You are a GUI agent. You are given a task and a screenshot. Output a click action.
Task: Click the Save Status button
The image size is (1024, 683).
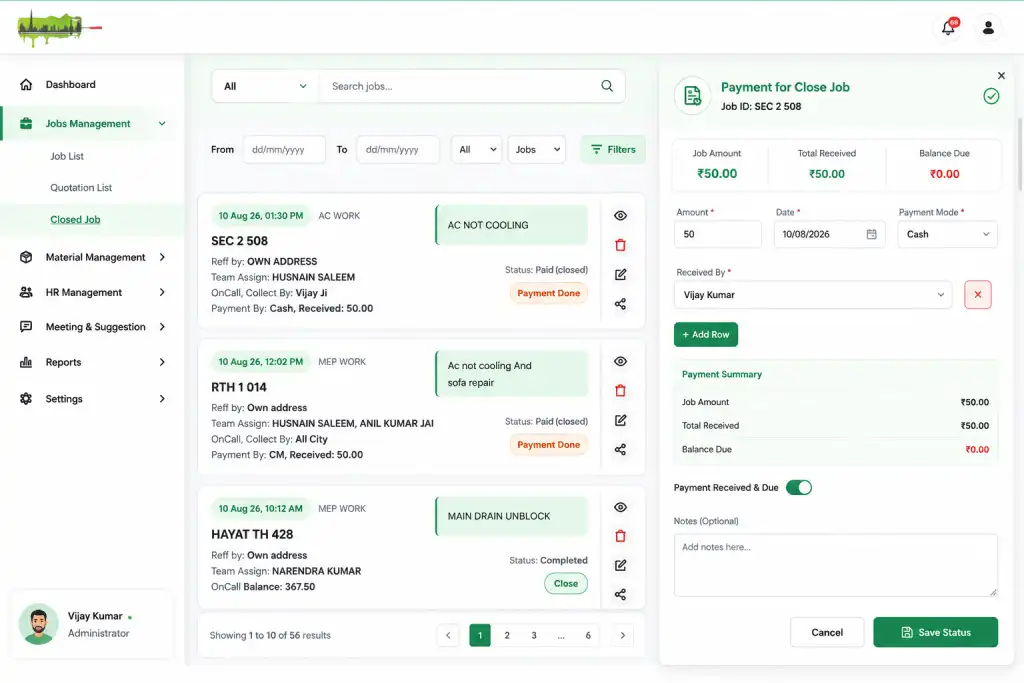tap(935, 632)
